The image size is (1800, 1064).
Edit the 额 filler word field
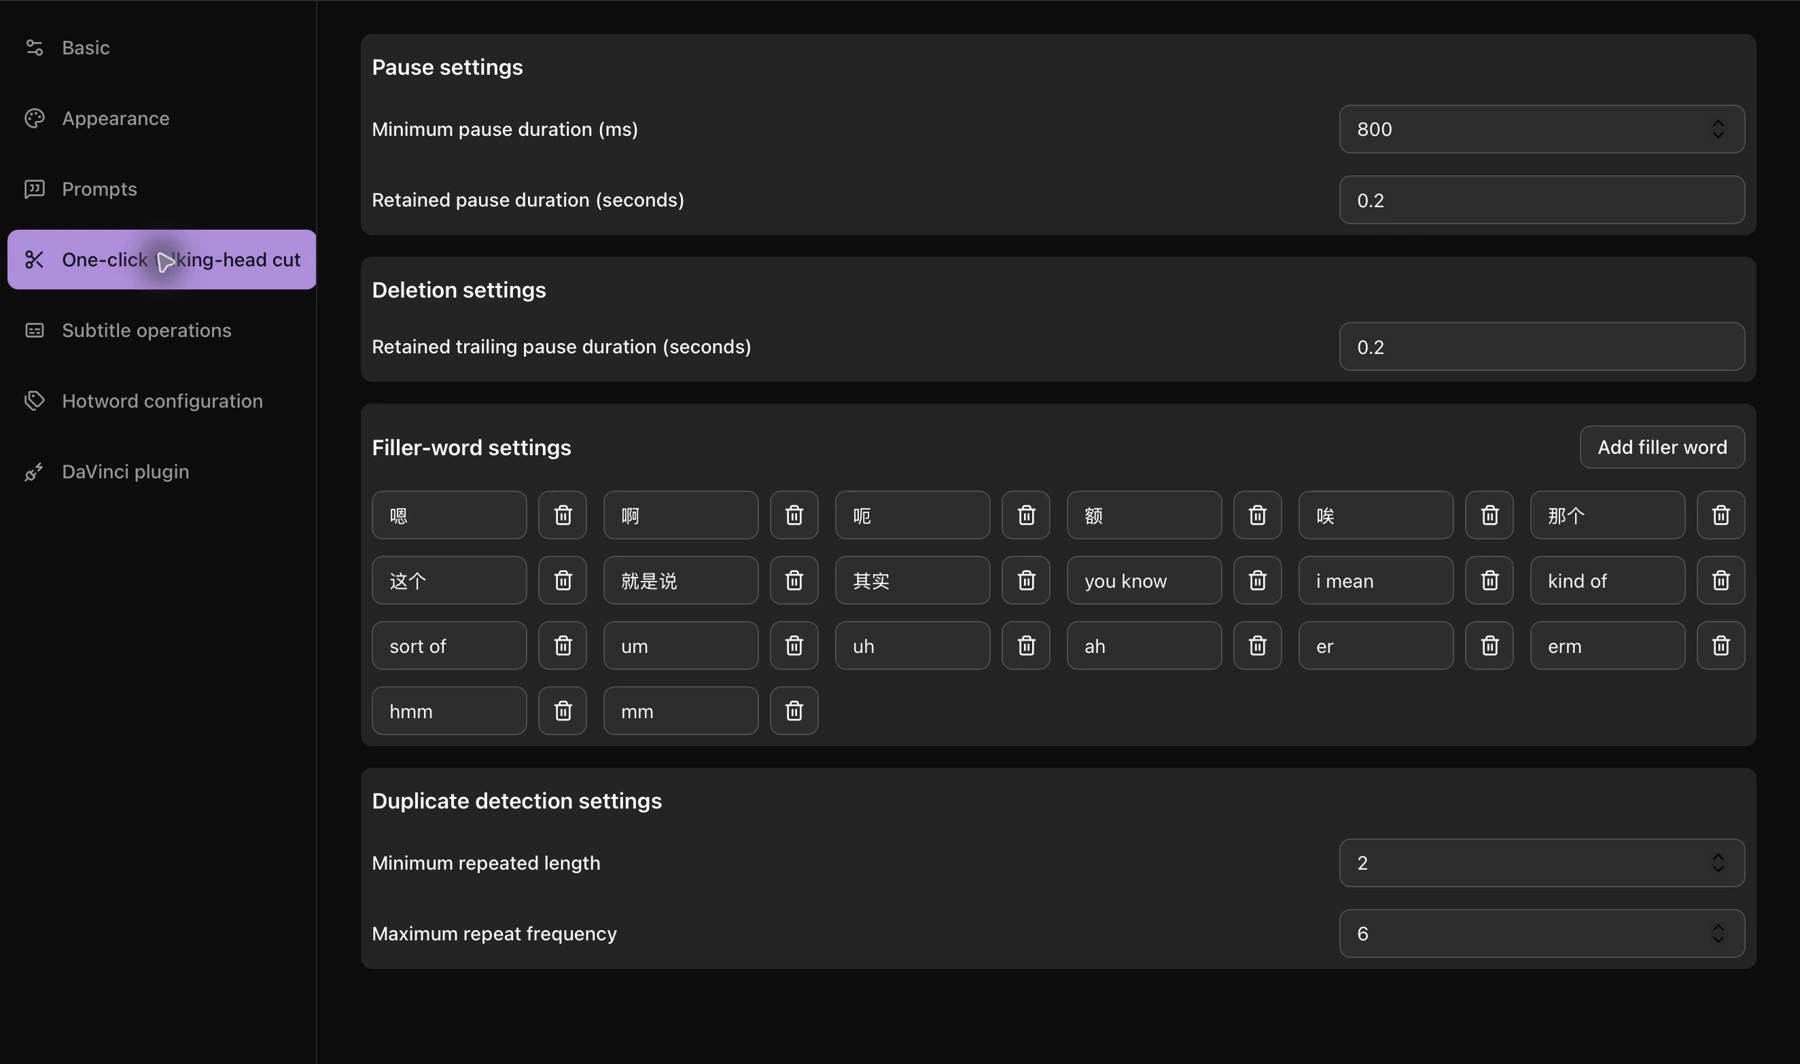click(x=1144, y=515)
